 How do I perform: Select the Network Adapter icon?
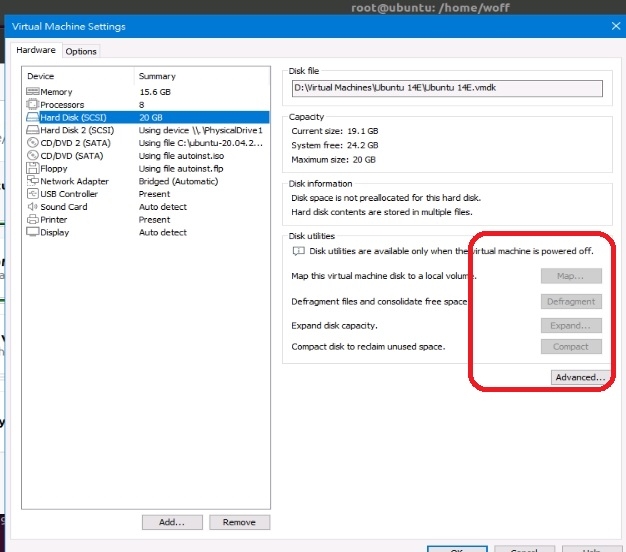(x=32, y=182)
